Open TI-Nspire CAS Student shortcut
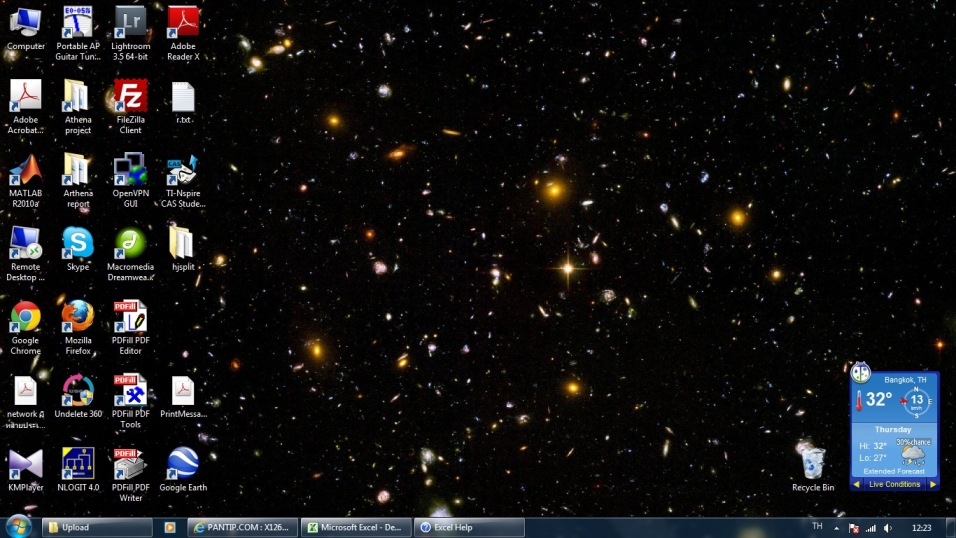The height and width of the screenshot is (538, 956). tap(183, 181)
